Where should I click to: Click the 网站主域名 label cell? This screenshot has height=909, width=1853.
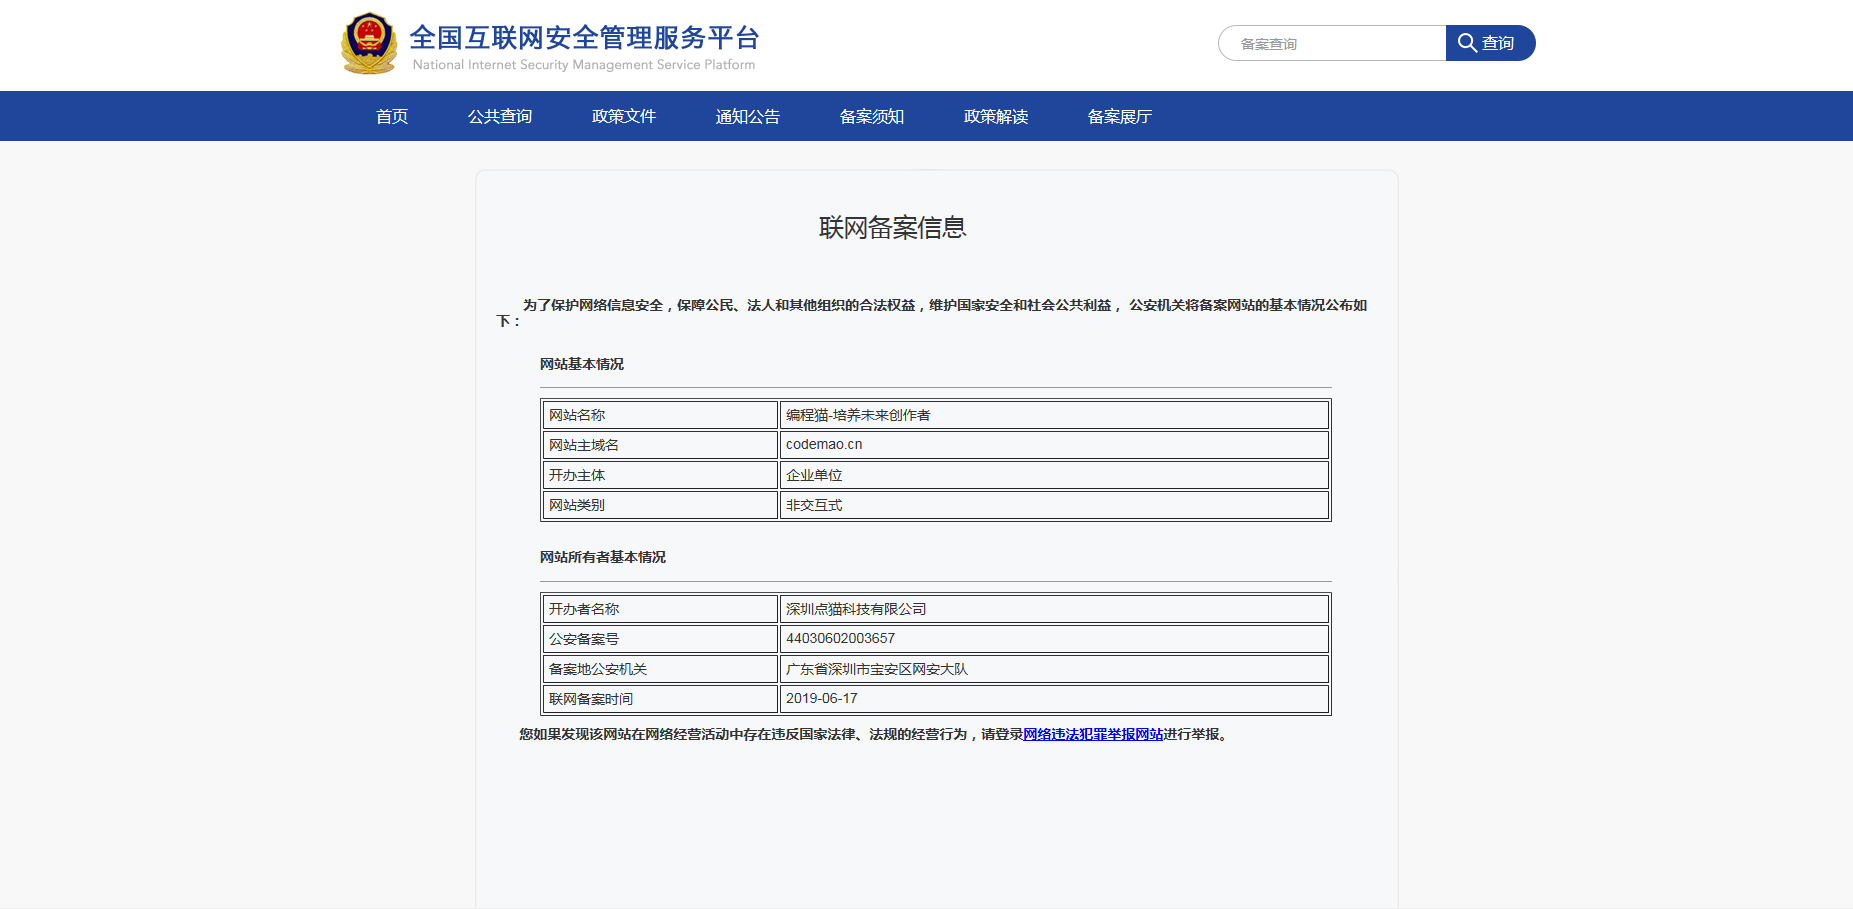tap(660, 445)
